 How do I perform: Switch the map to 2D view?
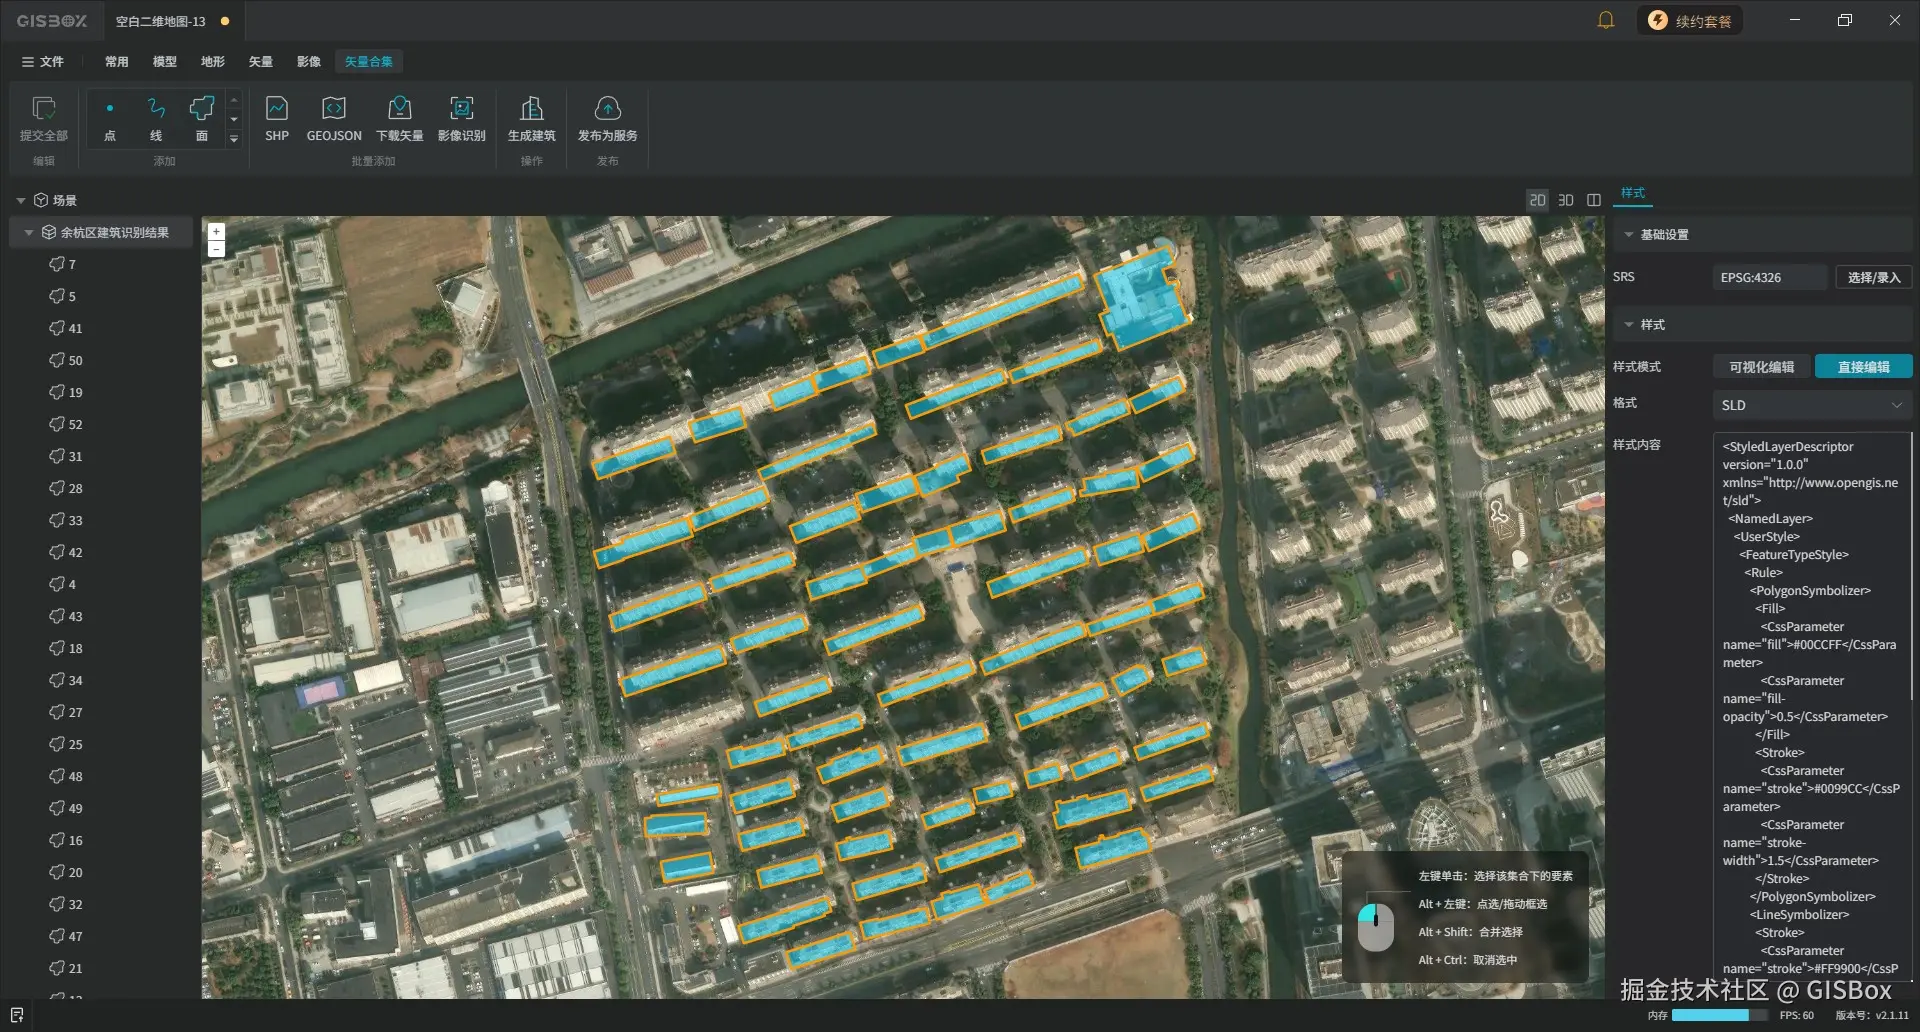coord(1537,200)
